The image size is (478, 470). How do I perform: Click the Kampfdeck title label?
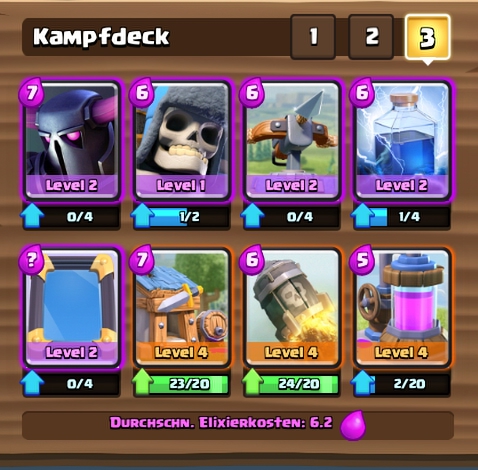coord(101,36)
